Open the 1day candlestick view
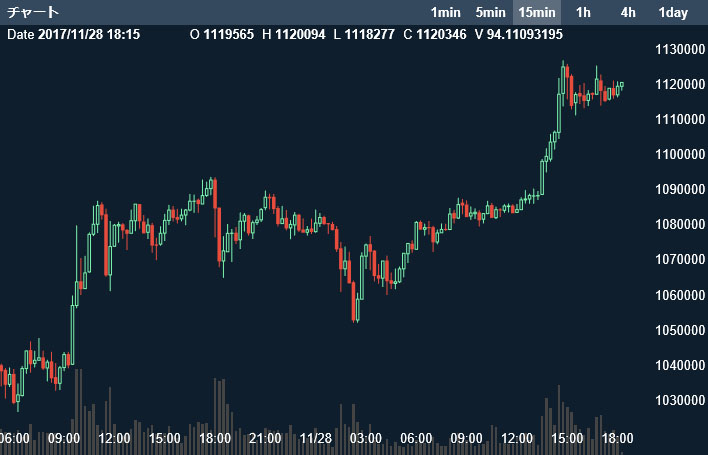The height and width of the screenshot is (455, 708). (x=673, y=13)
